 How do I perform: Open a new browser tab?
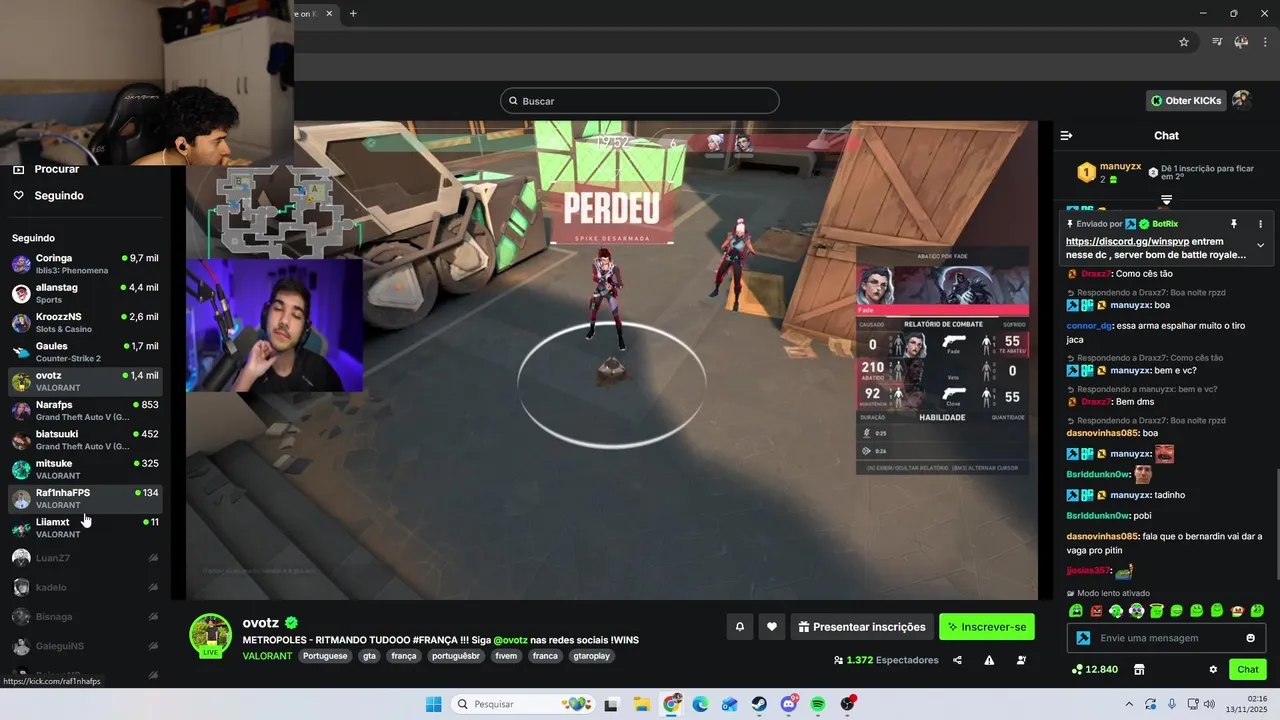point(353,14)
